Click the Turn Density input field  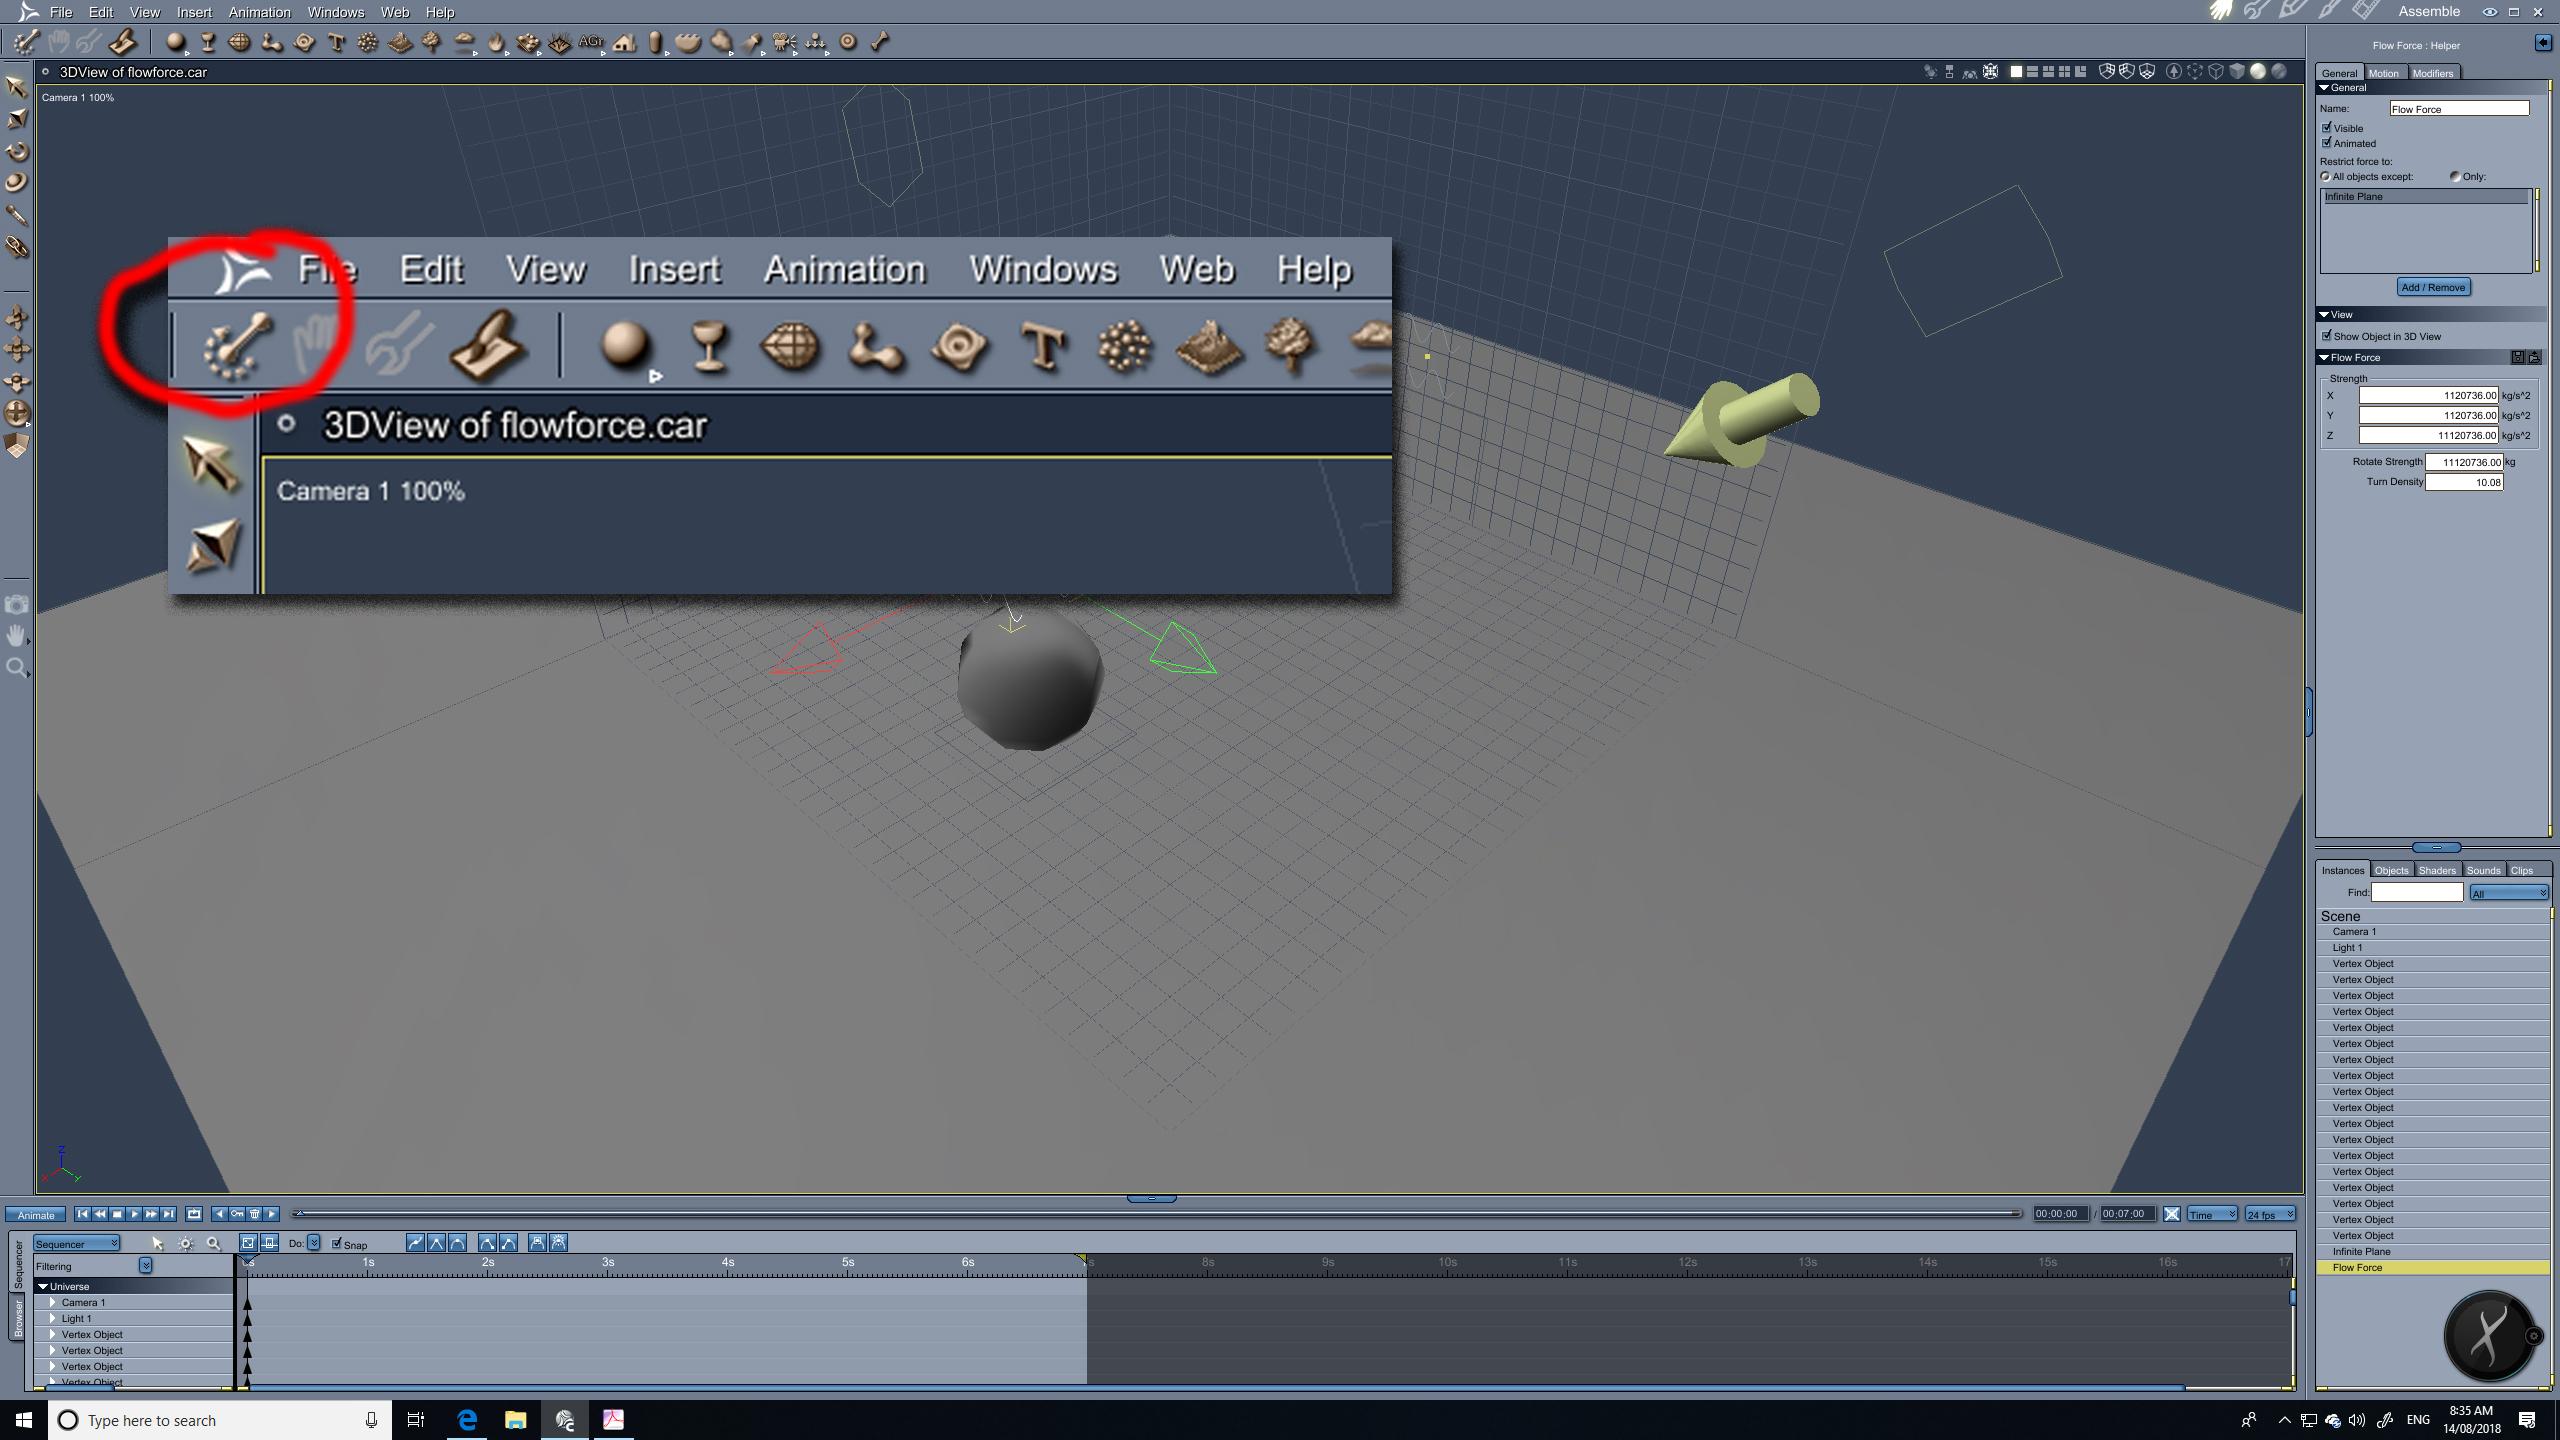pos(2463,482)
